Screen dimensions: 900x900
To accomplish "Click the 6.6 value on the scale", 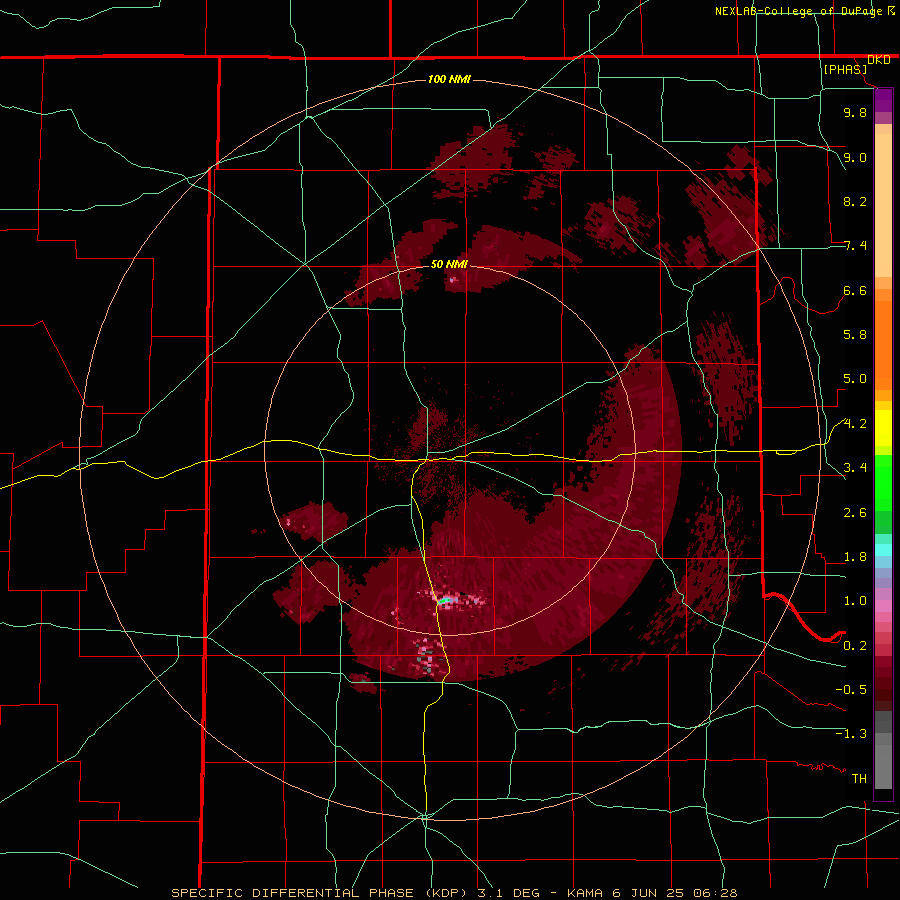I will pyautogui.click(x=855, y=290).
